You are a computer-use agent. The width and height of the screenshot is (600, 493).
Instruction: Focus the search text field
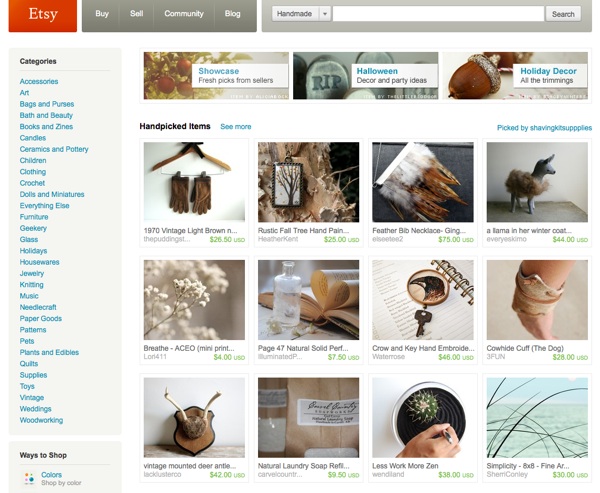[x=438, y=14]
